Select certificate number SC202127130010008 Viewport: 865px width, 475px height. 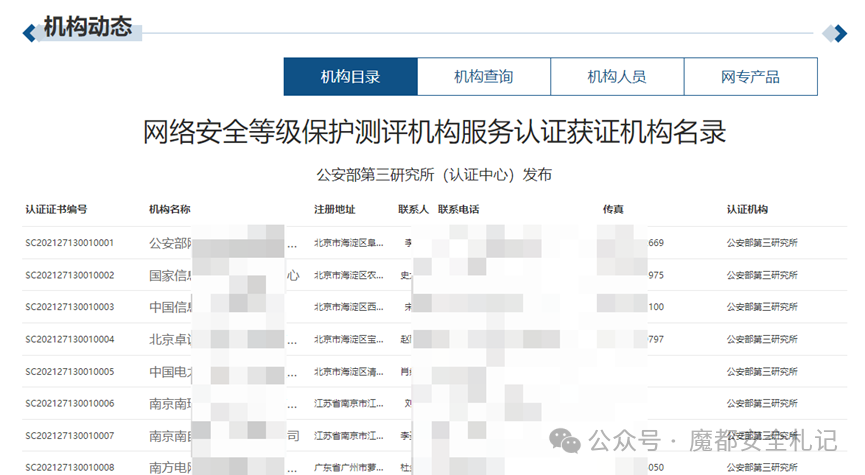[x=70, y=467]
